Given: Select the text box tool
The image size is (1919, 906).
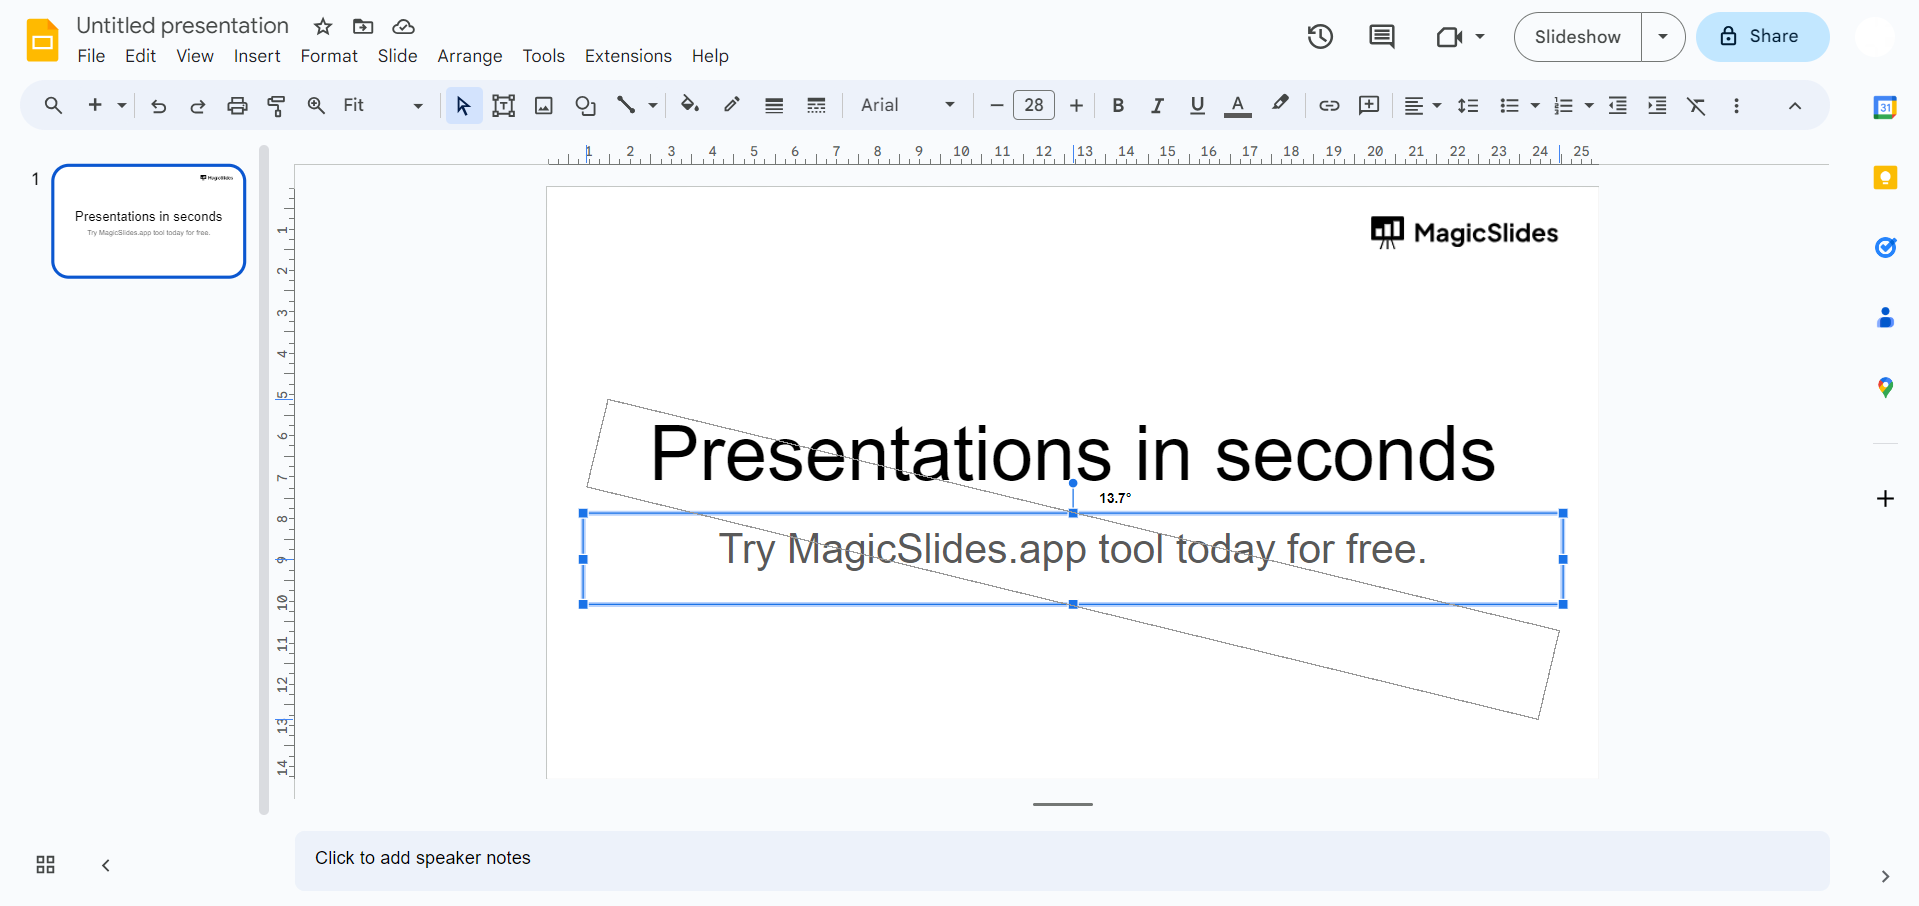Looking at the screenshot, I should 503,105.
